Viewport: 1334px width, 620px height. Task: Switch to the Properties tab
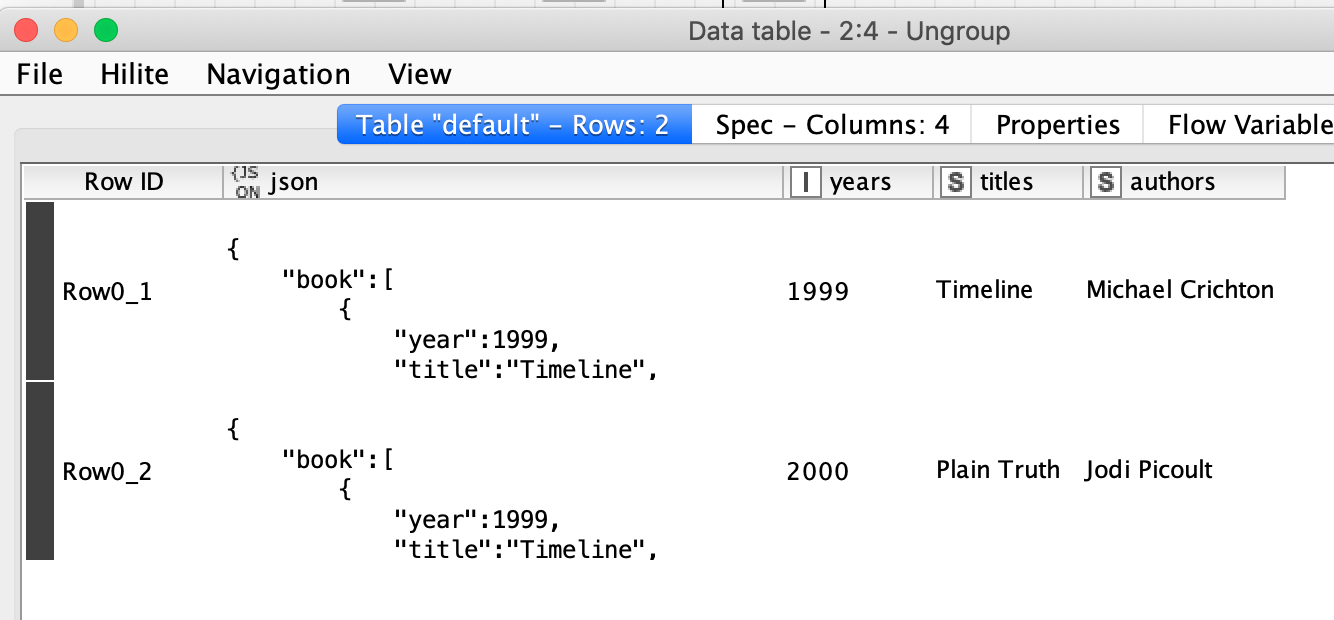tap(1058, 125)
